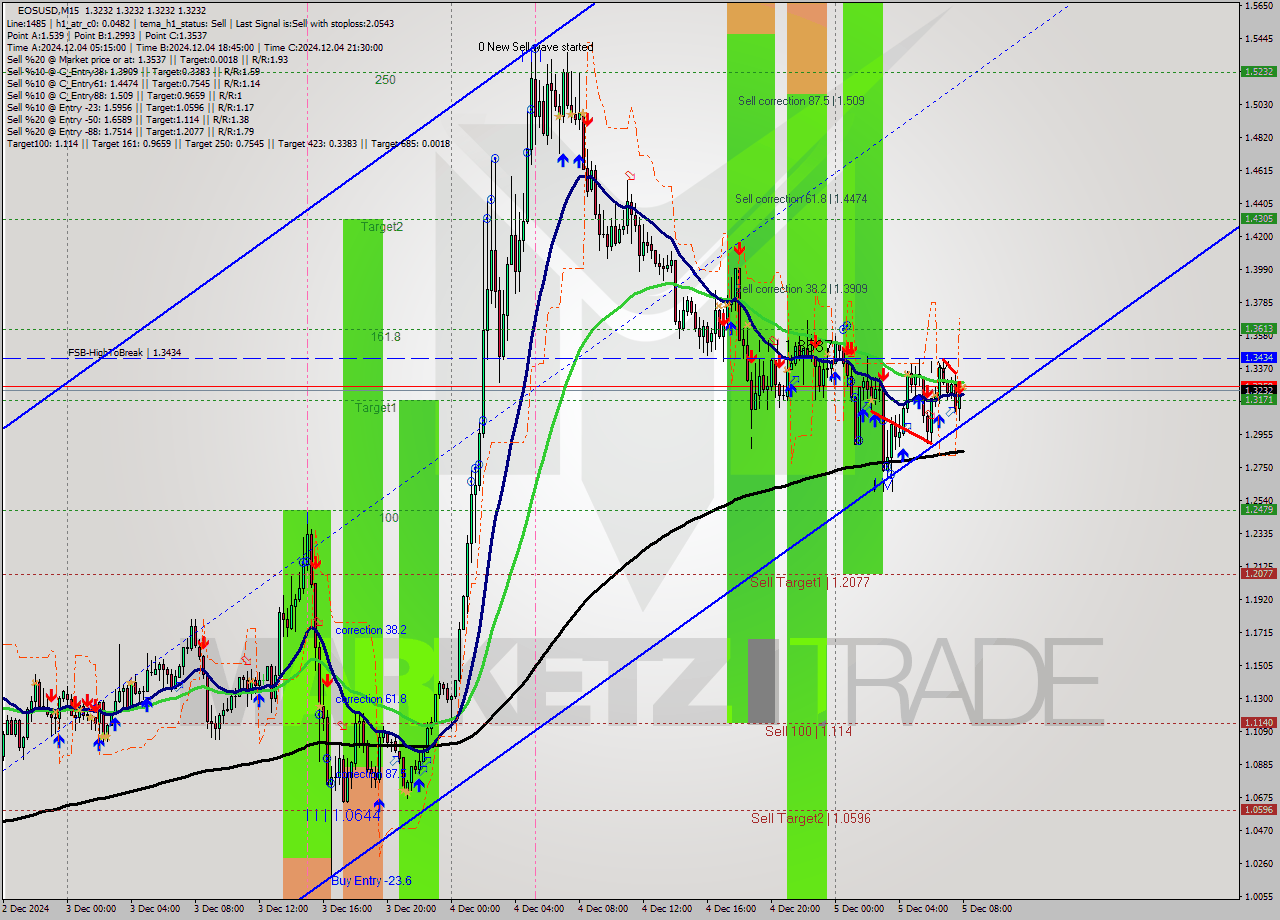Select the 'Sell %20 @ Entry -50' line
Screen dimensions: 1280x920
click(x=127, y=119)
